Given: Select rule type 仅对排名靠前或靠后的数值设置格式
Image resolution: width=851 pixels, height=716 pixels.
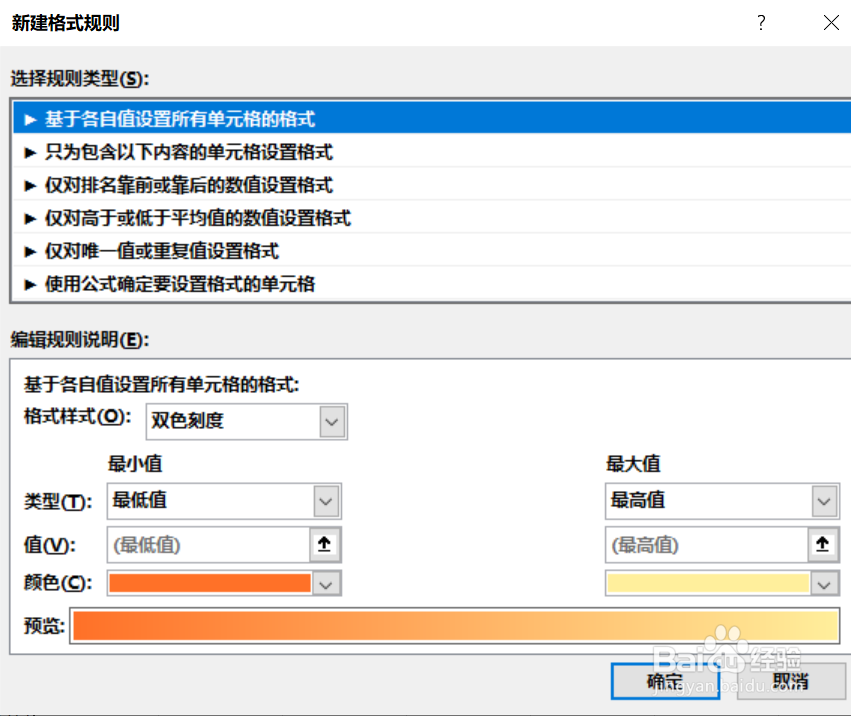Looking at the screenshot, I should pos(431,185).
